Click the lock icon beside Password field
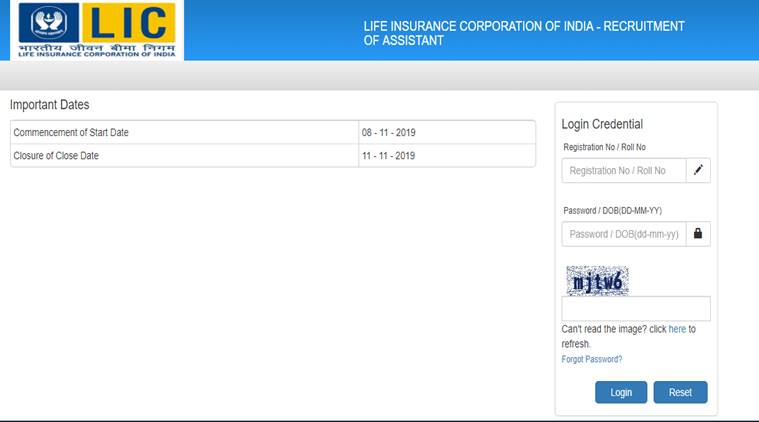759x422 pixels. 698,234
